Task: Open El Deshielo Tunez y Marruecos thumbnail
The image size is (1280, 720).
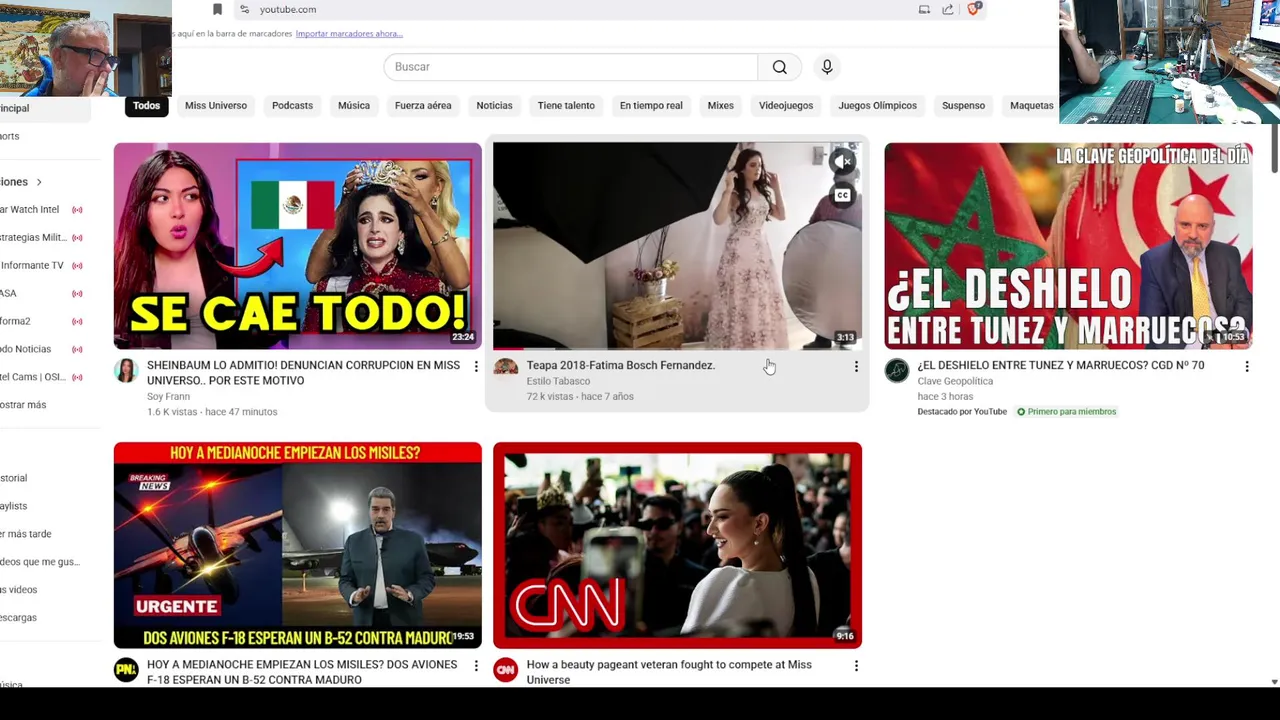Action: 1068,246
